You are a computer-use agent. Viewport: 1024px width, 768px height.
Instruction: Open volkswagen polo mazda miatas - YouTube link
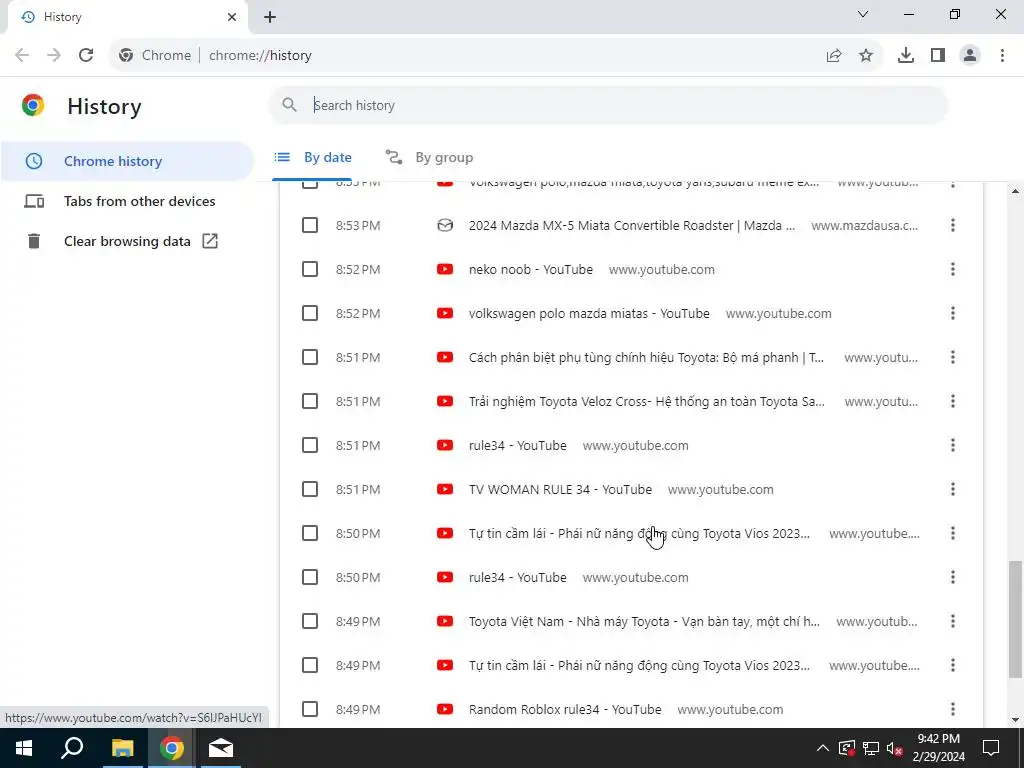point(589,313)
